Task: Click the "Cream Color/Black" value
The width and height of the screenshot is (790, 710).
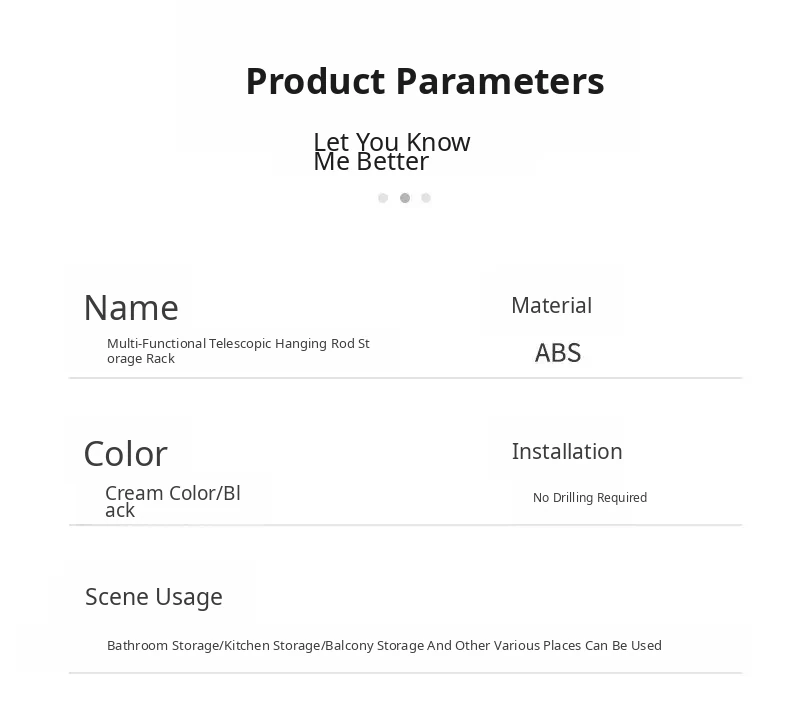Action: tap(172, 501)
